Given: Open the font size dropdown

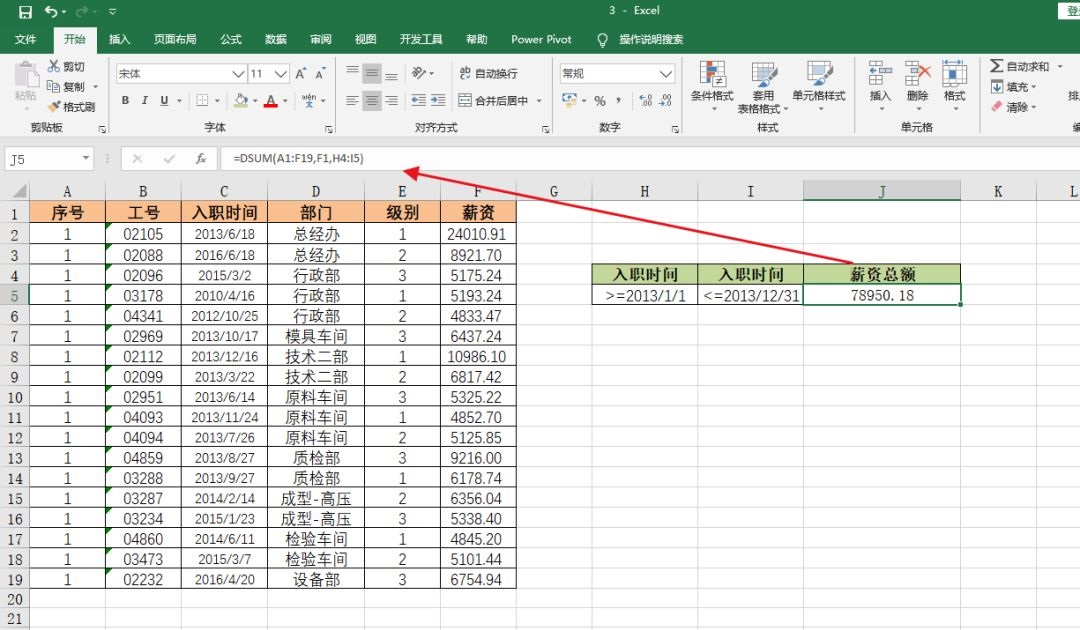Looking at the screenshot, I should 280,74.
